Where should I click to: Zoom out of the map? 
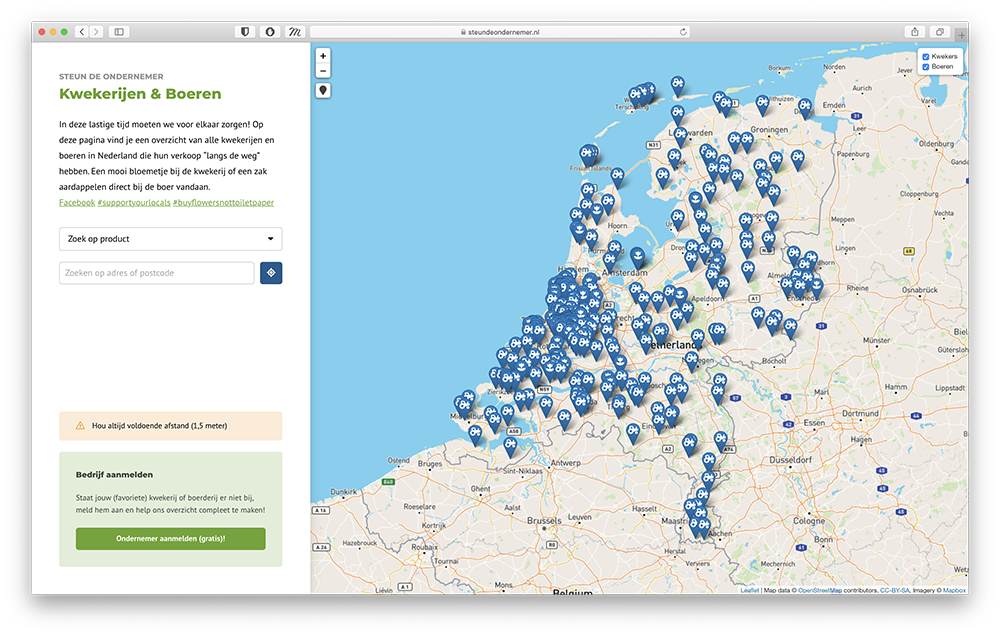(323, 71)
